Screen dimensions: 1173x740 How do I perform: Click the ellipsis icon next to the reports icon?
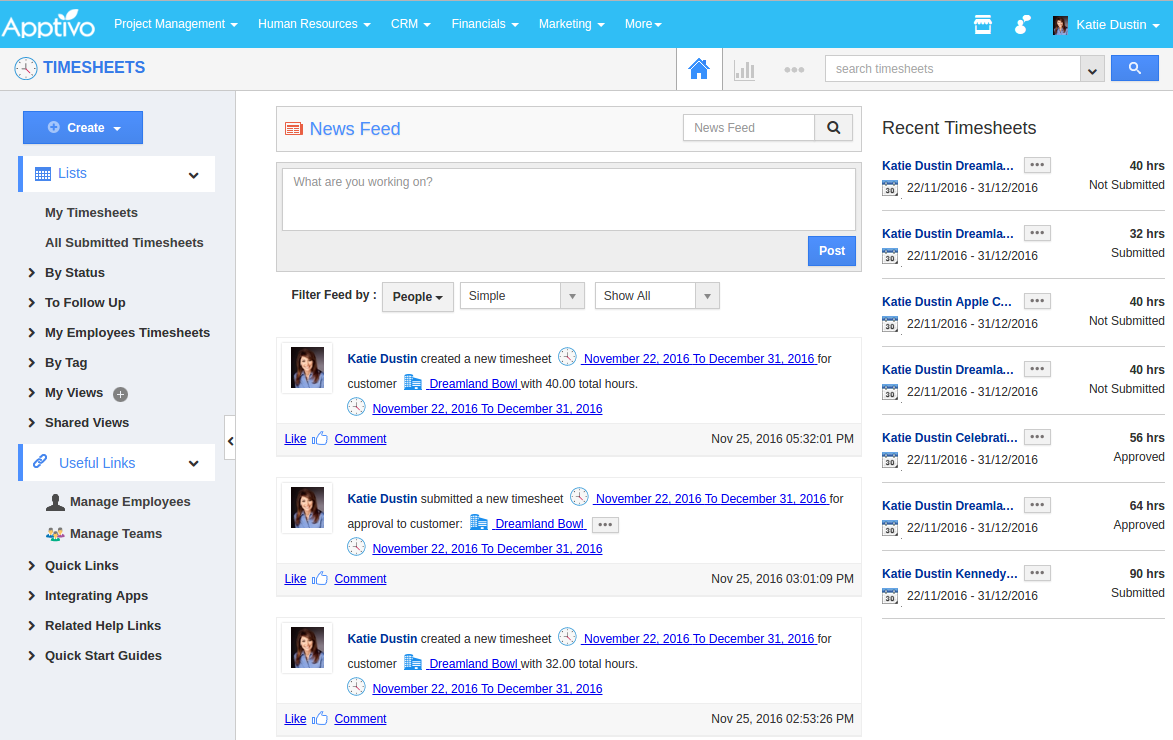[x=793, y=69]
